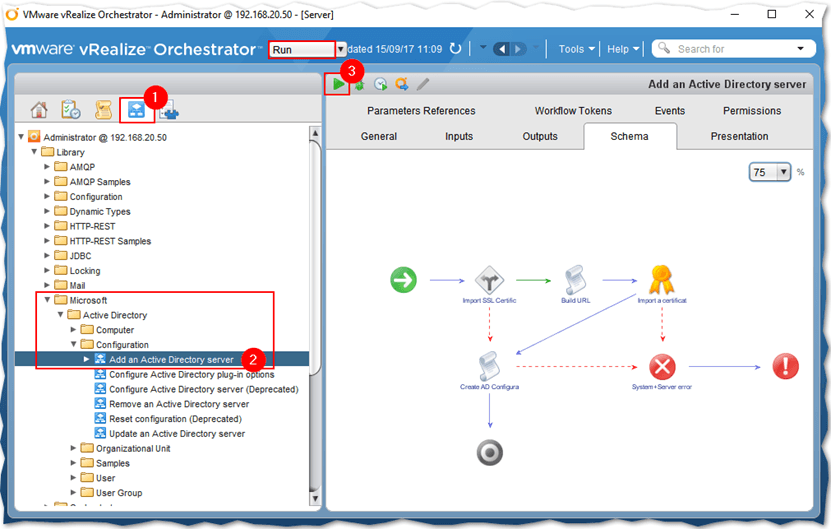Collapse the Active Directory folder

[61, 315]
